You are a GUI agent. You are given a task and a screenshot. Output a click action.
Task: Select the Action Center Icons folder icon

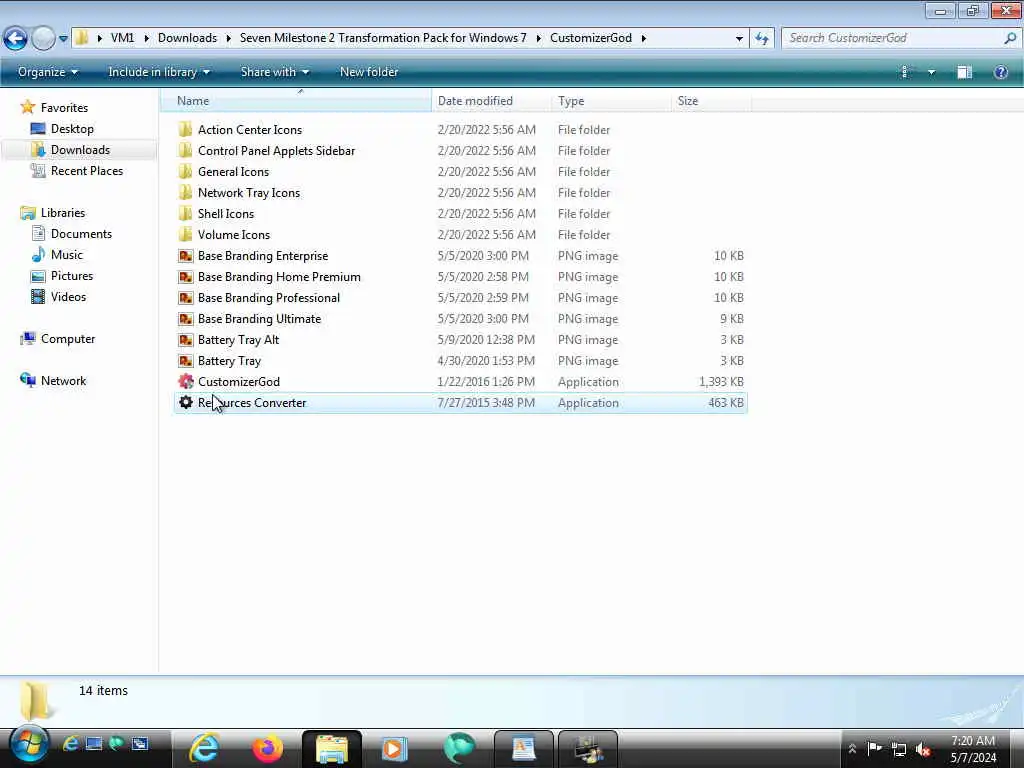pyautogui.click(x=185, y=129)
